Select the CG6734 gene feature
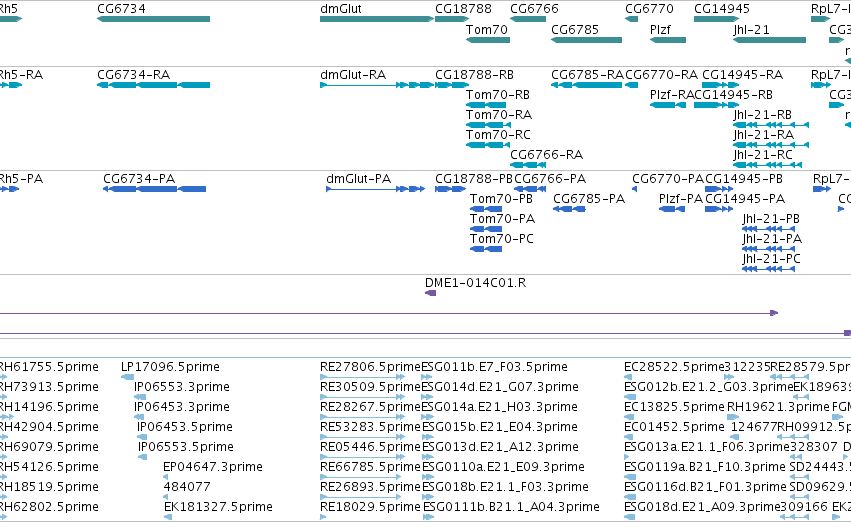The height and width of the screenshot is (522, 851). coord(154,19)
